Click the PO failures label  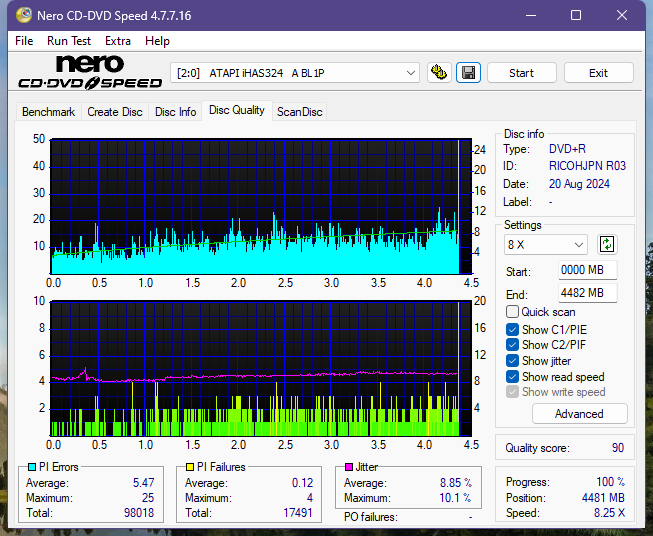(x=371, y=517)
